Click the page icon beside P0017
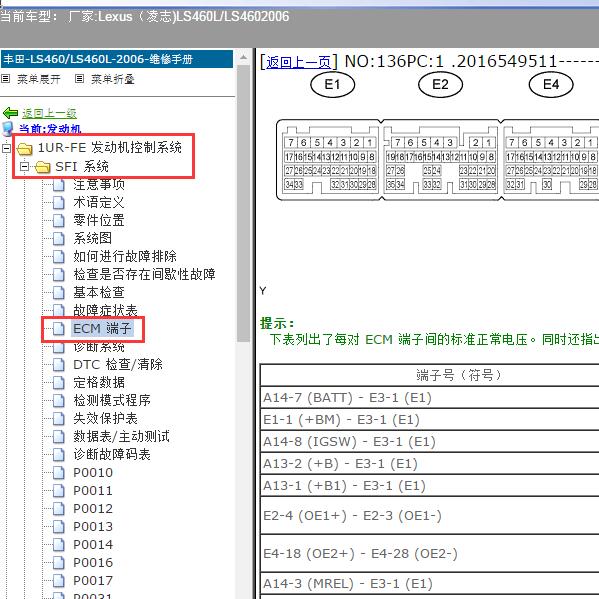This screenshot has width=599, height=599. 58,580
